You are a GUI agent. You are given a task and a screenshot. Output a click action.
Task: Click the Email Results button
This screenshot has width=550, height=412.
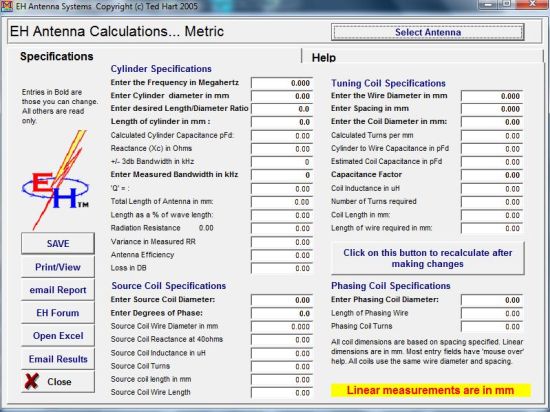click(x=58, y=359)
